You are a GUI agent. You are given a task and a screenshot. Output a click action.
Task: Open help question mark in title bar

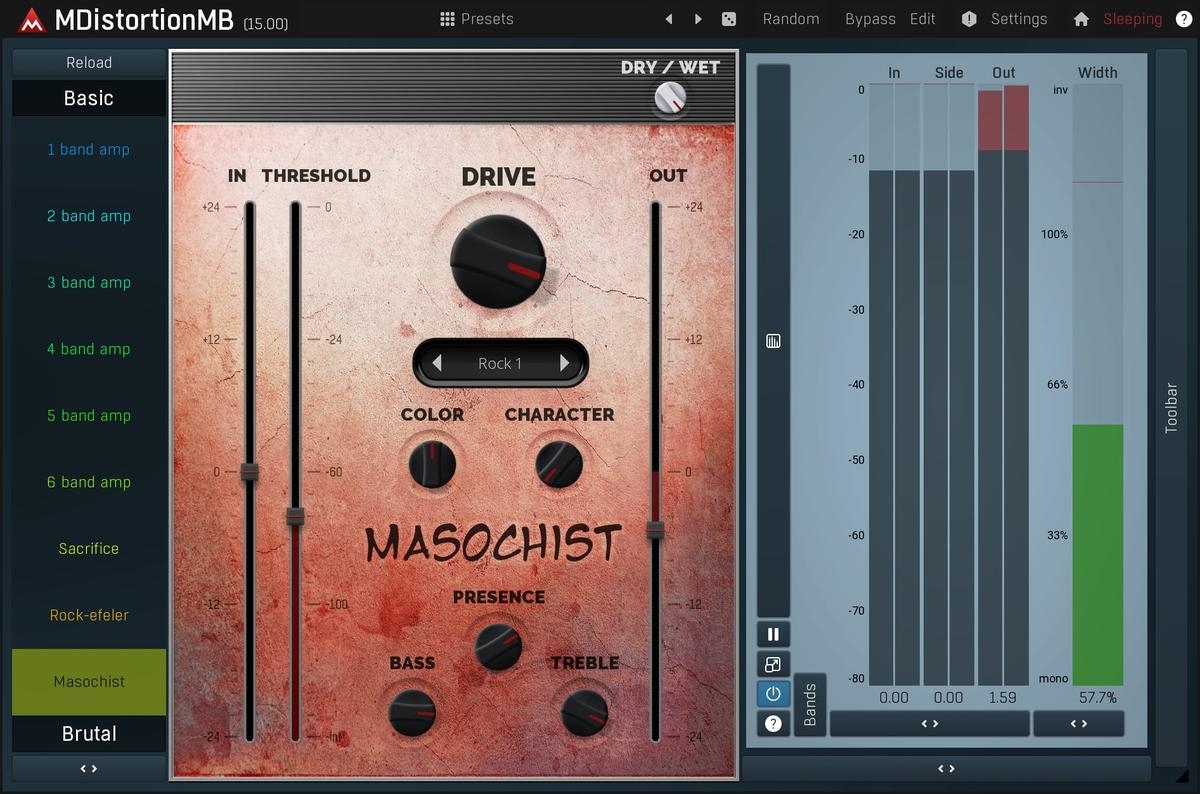1183,19
